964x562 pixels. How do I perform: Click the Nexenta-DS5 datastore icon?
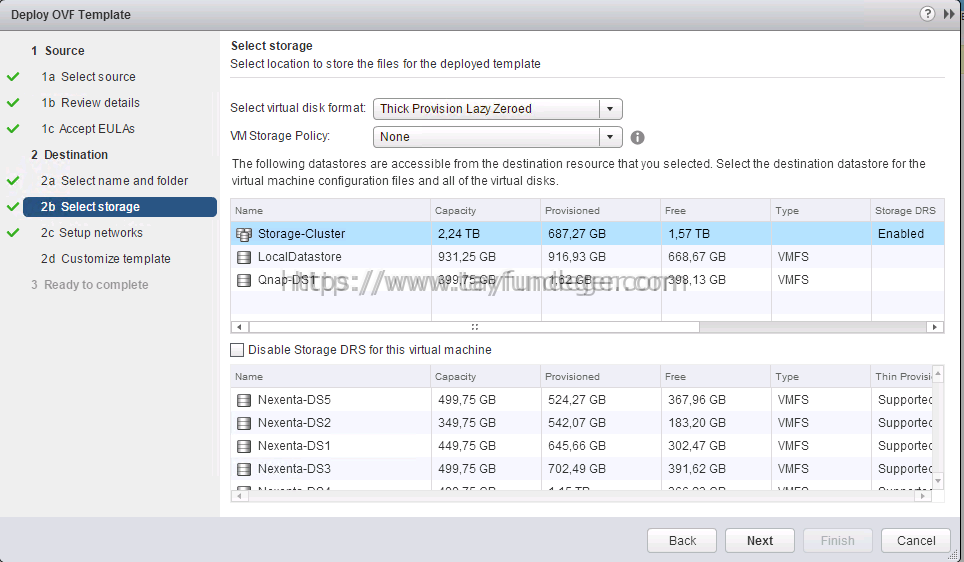(x=244, y=400)
